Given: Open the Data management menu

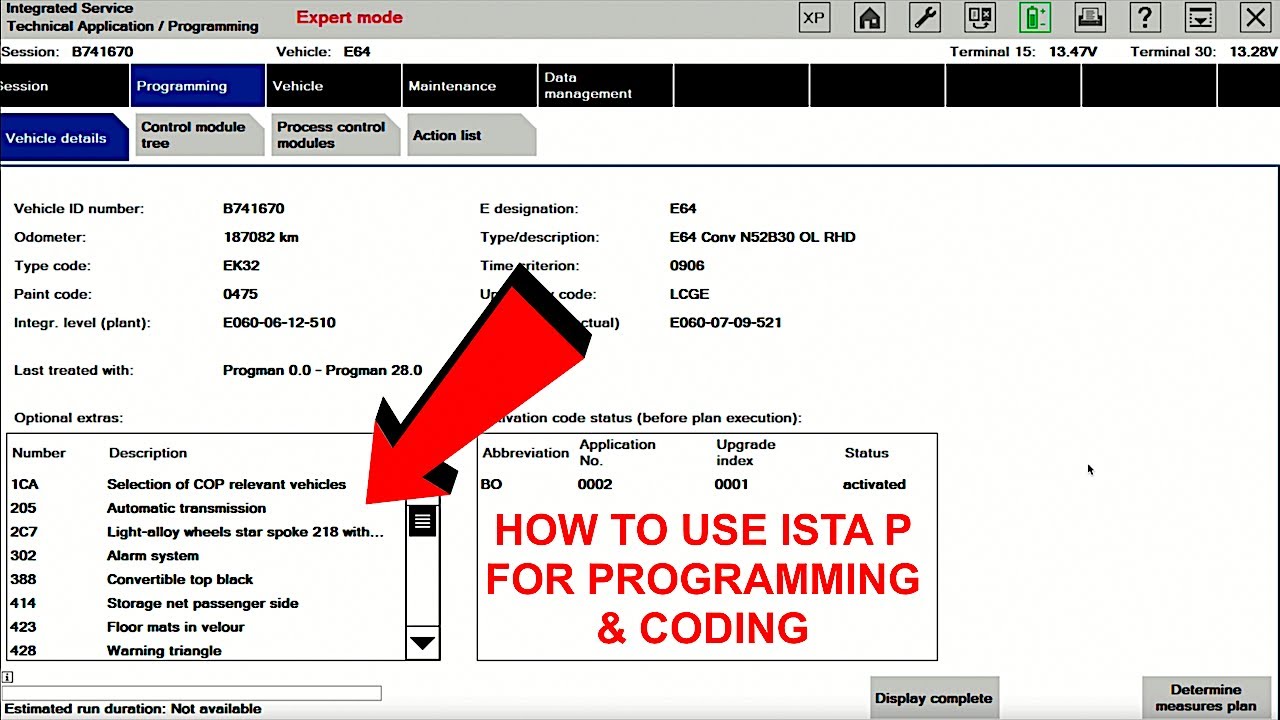Looking at the screenshot, I should (606, 85).
